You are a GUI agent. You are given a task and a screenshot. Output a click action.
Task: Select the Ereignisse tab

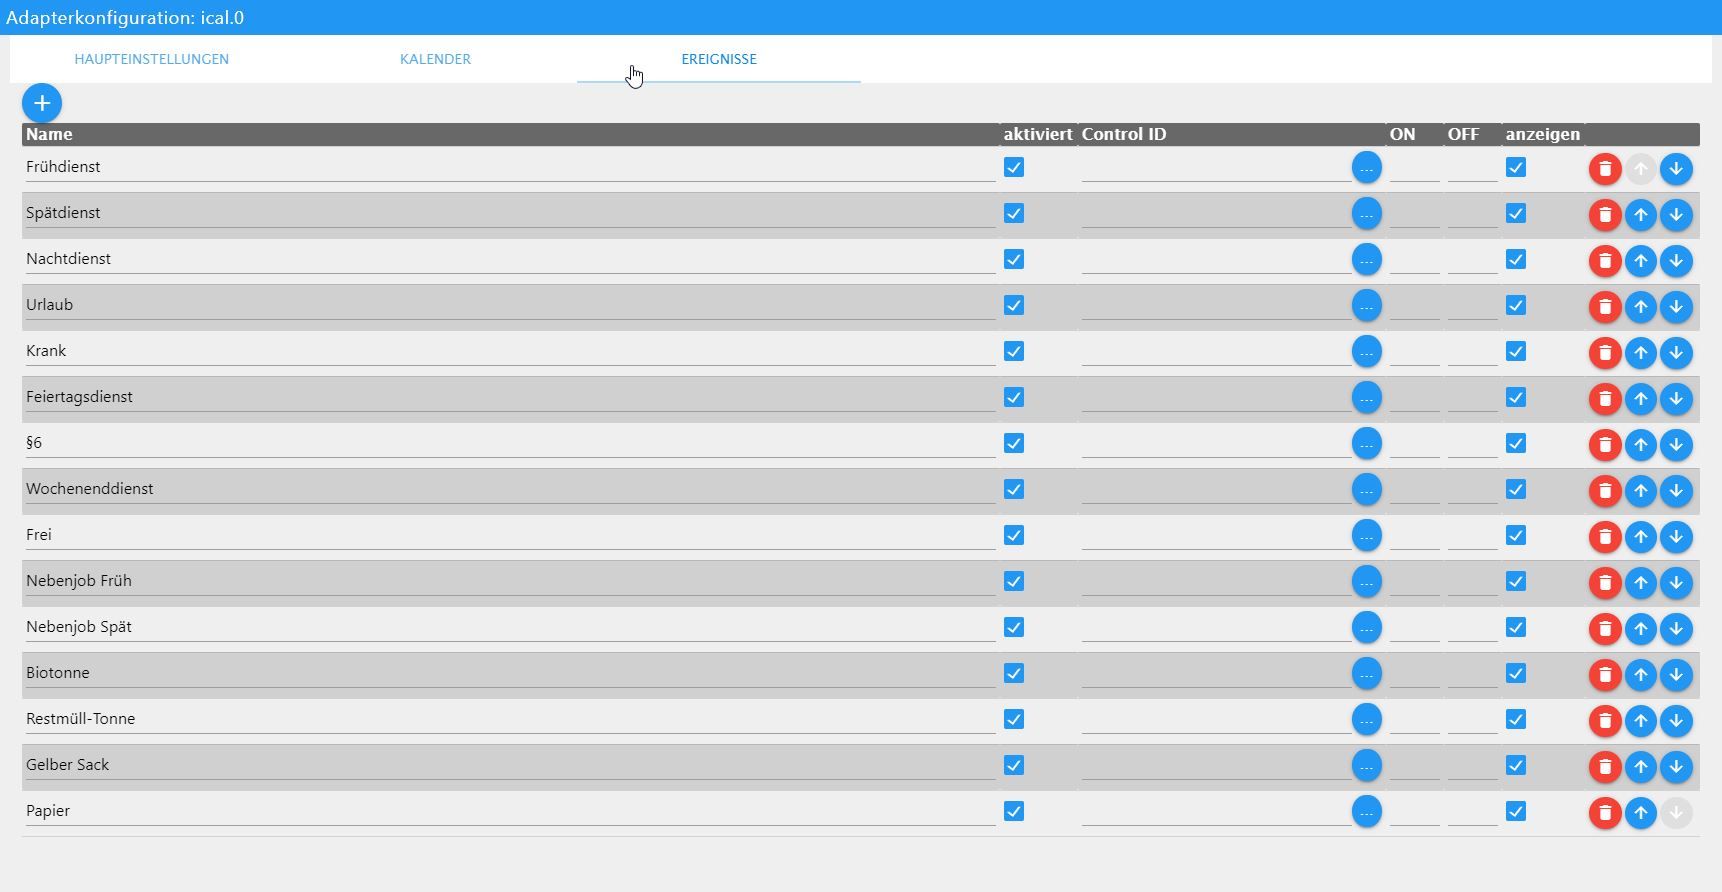point(719,59)
